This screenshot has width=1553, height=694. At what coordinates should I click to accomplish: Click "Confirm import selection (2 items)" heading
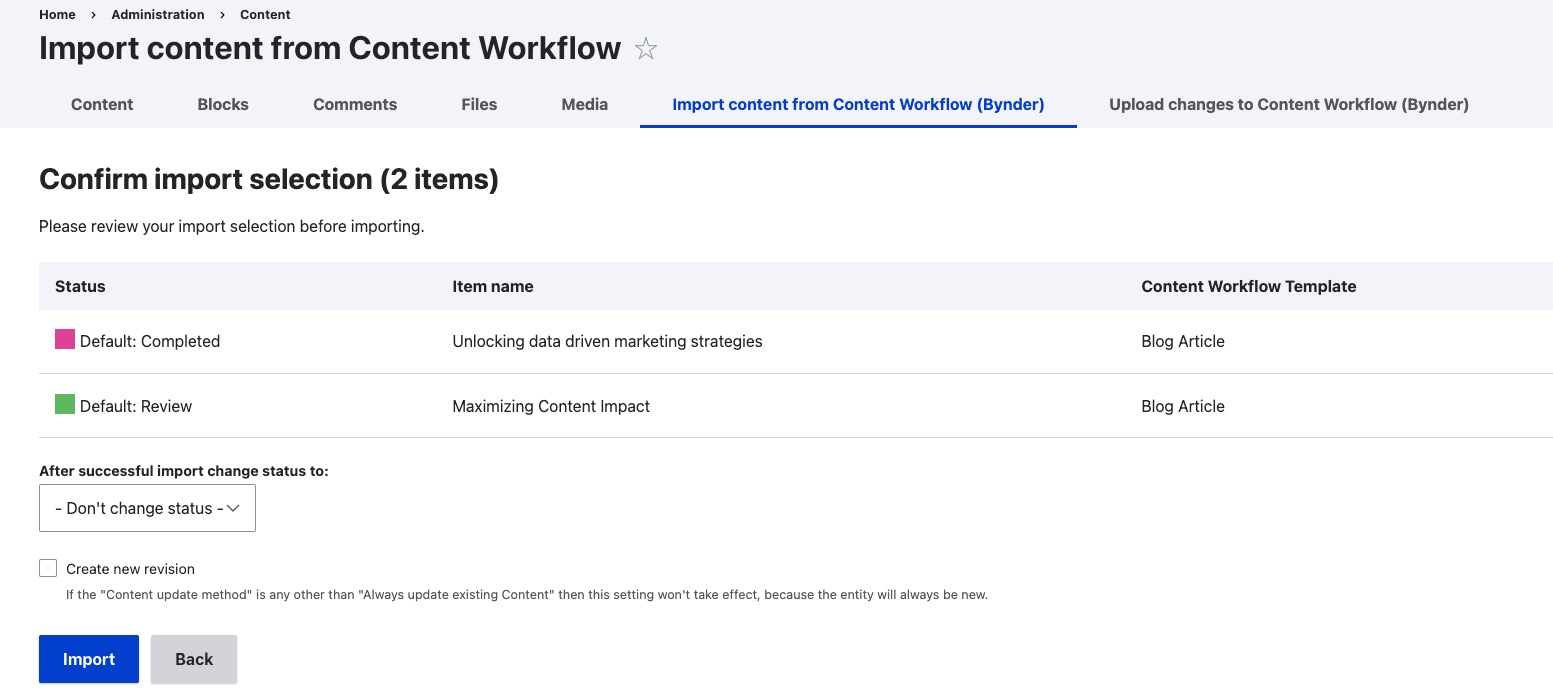click(269, 179)
